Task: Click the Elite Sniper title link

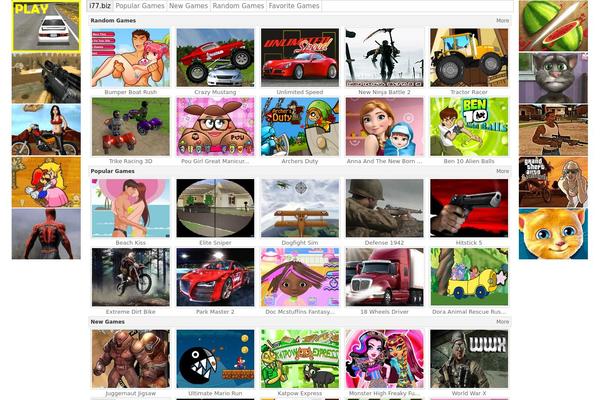Action: [x=215, y=243]
